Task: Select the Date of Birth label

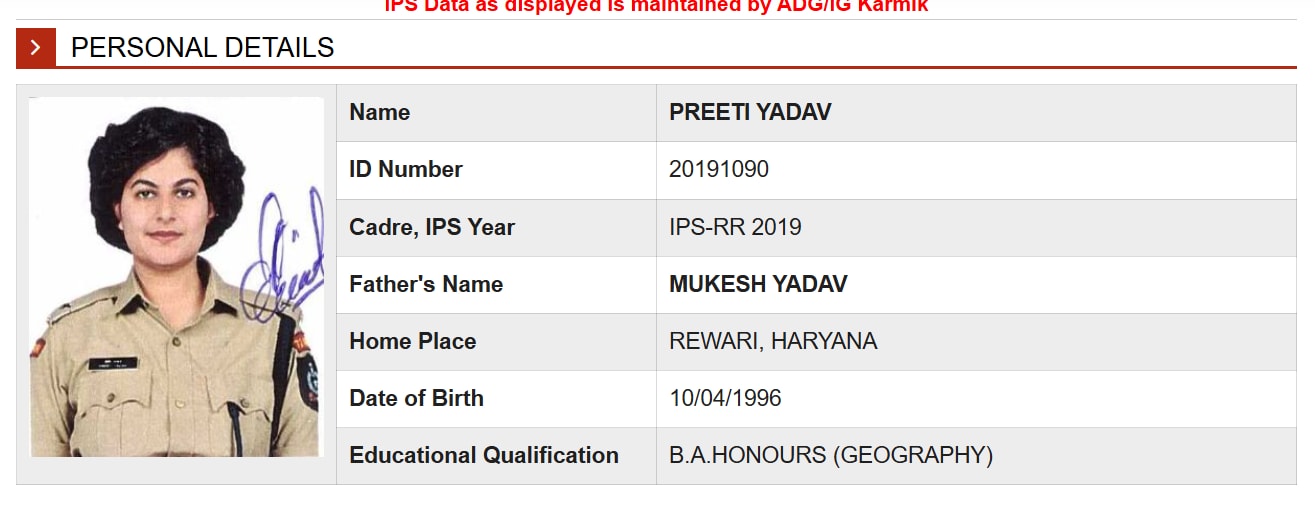Action: point(416,398)
